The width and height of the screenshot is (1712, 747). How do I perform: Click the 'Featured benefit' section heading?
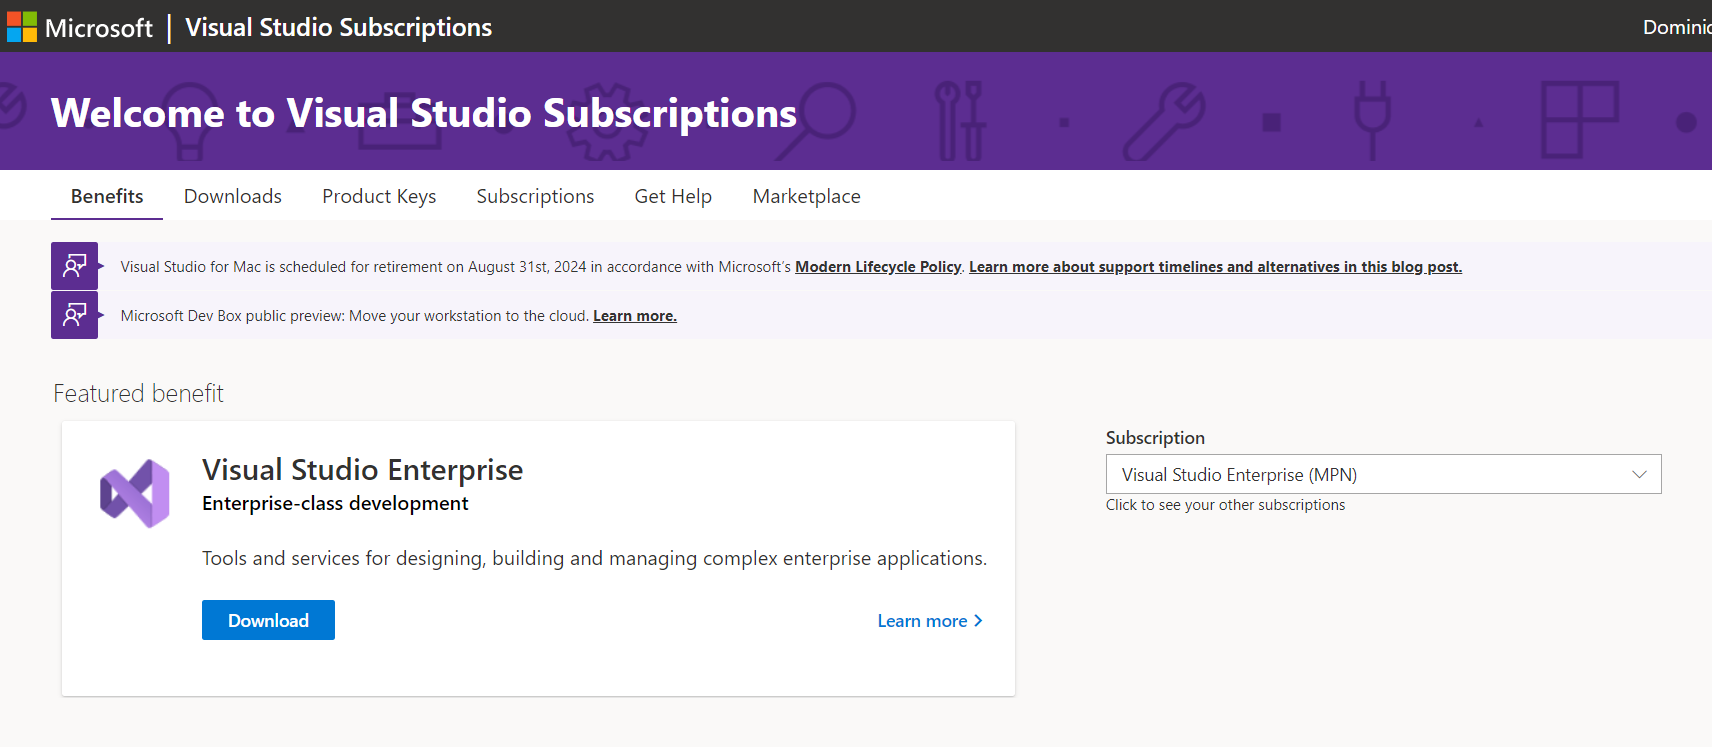point(138,393)
